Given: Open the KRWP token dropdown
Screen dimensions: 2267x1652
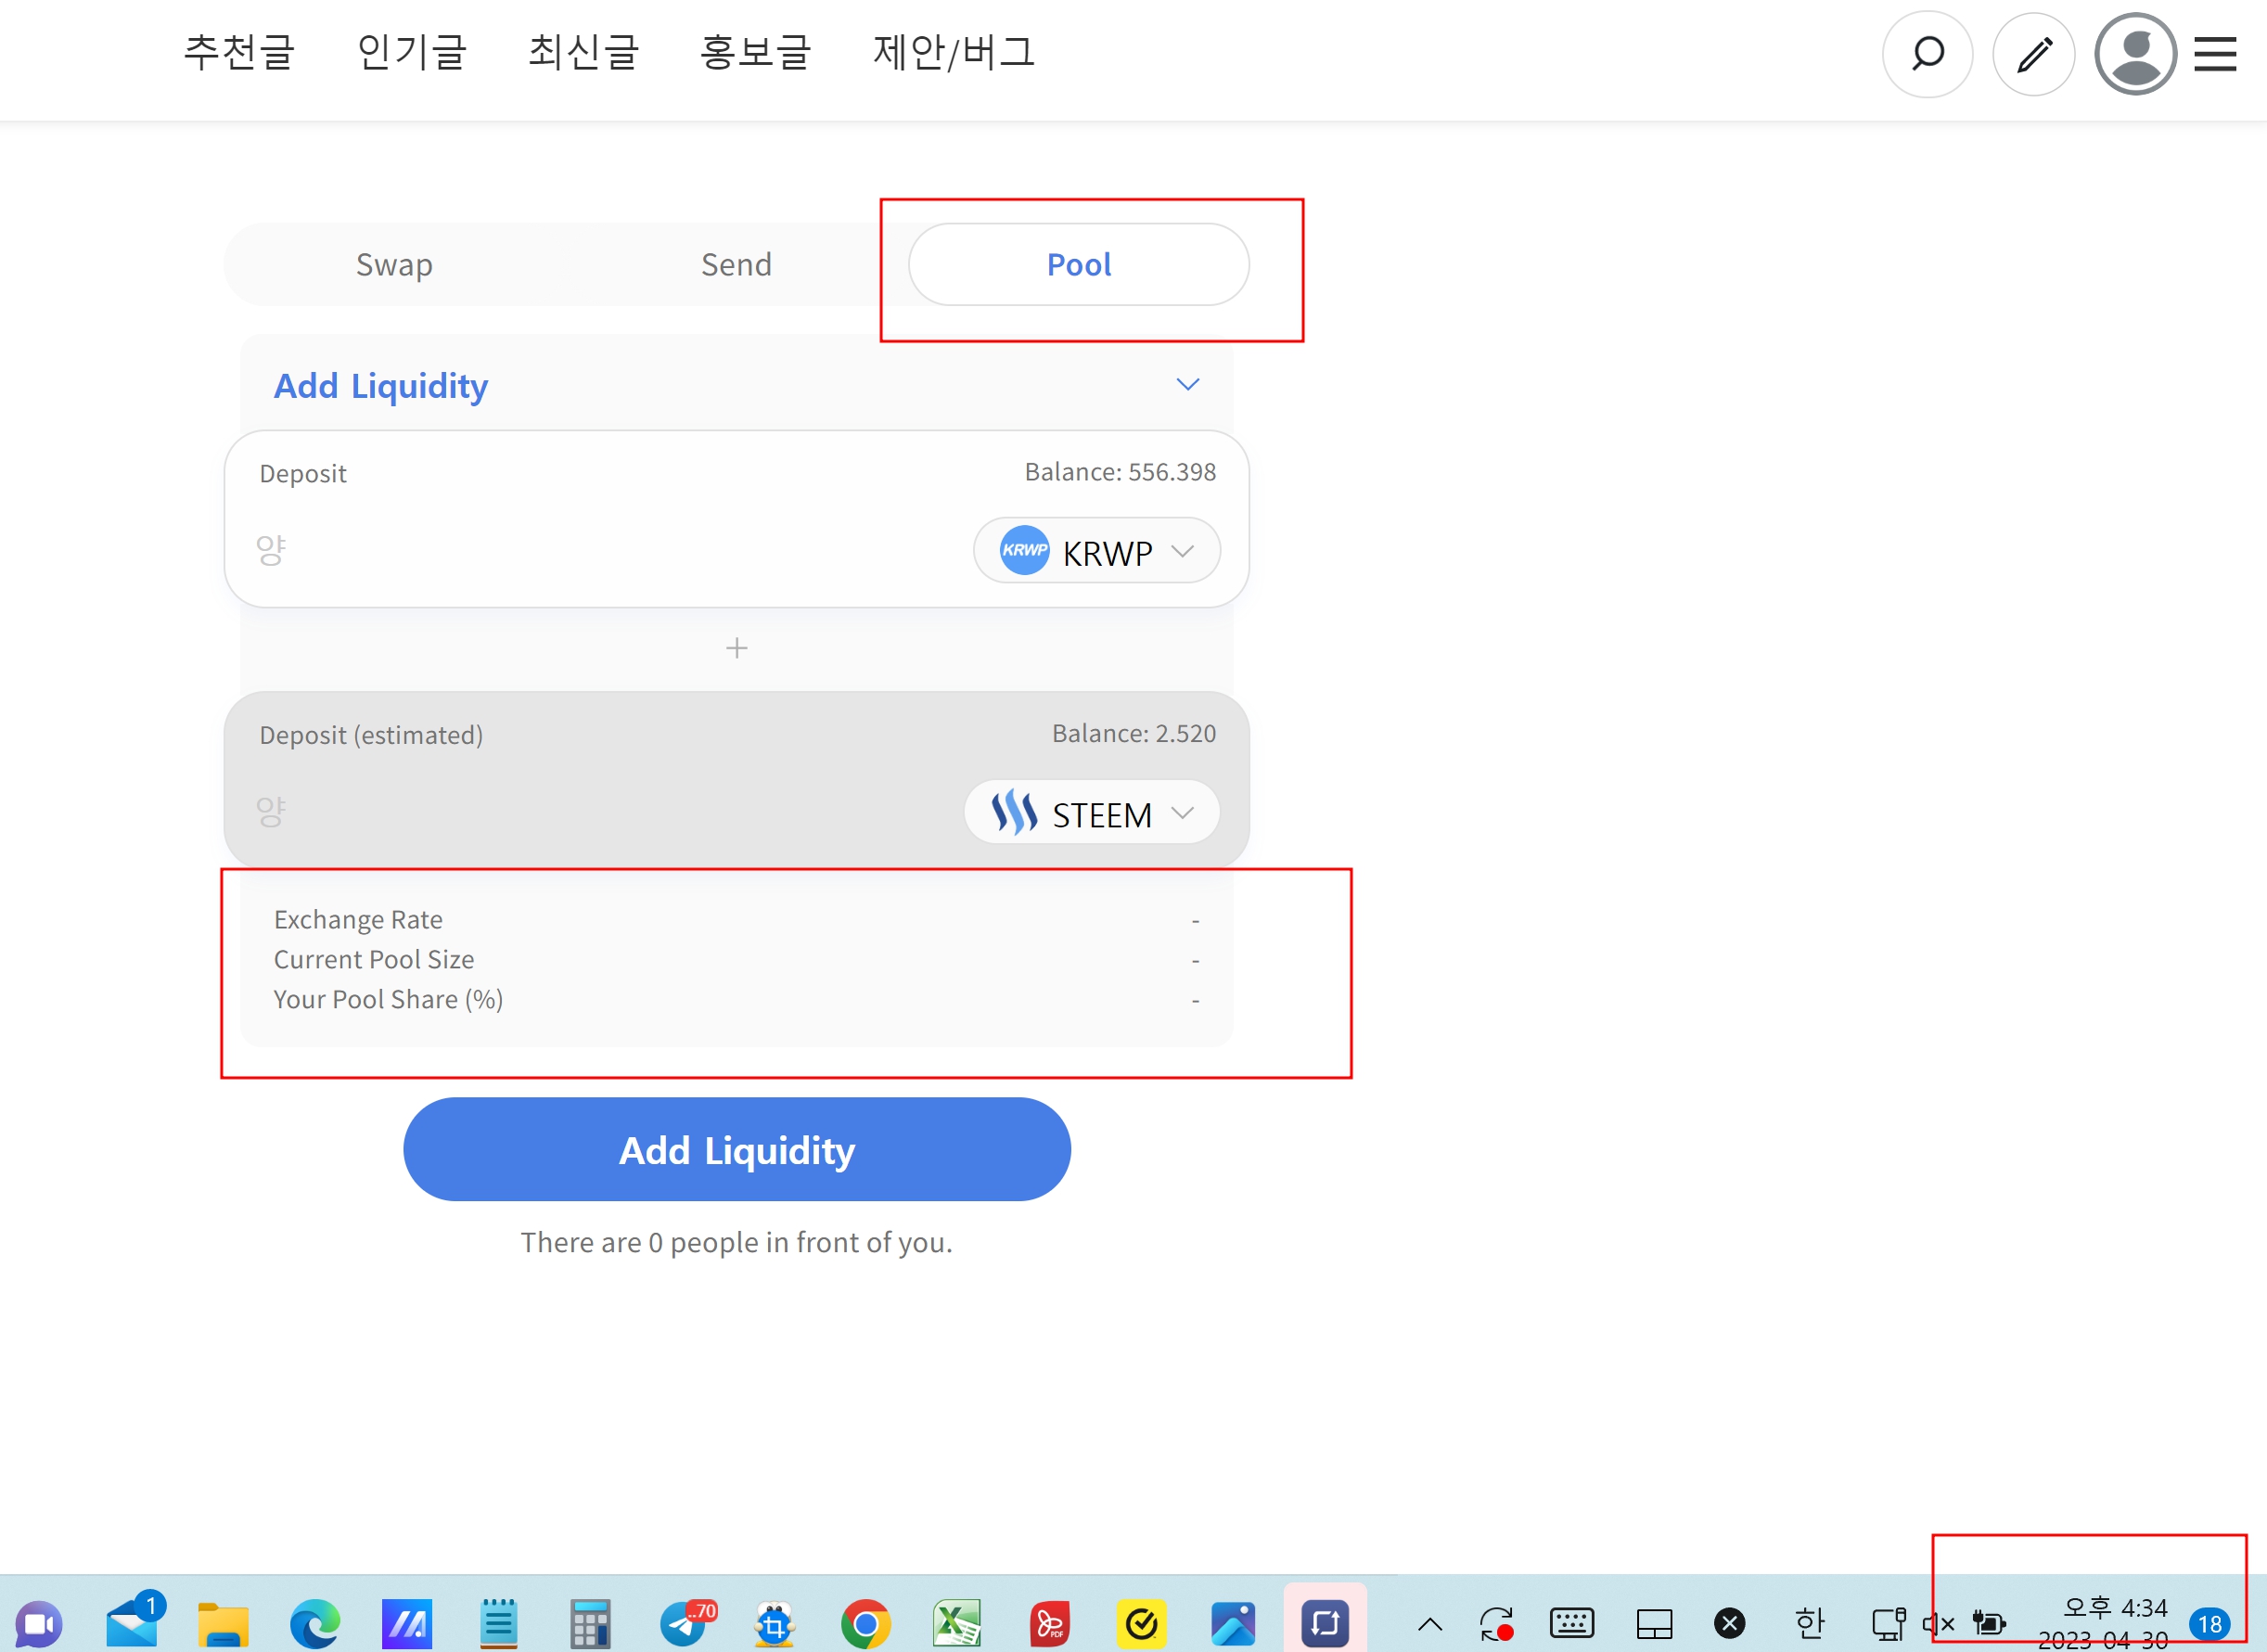Looking at the screenshot, I should [x=1096, y=551].
